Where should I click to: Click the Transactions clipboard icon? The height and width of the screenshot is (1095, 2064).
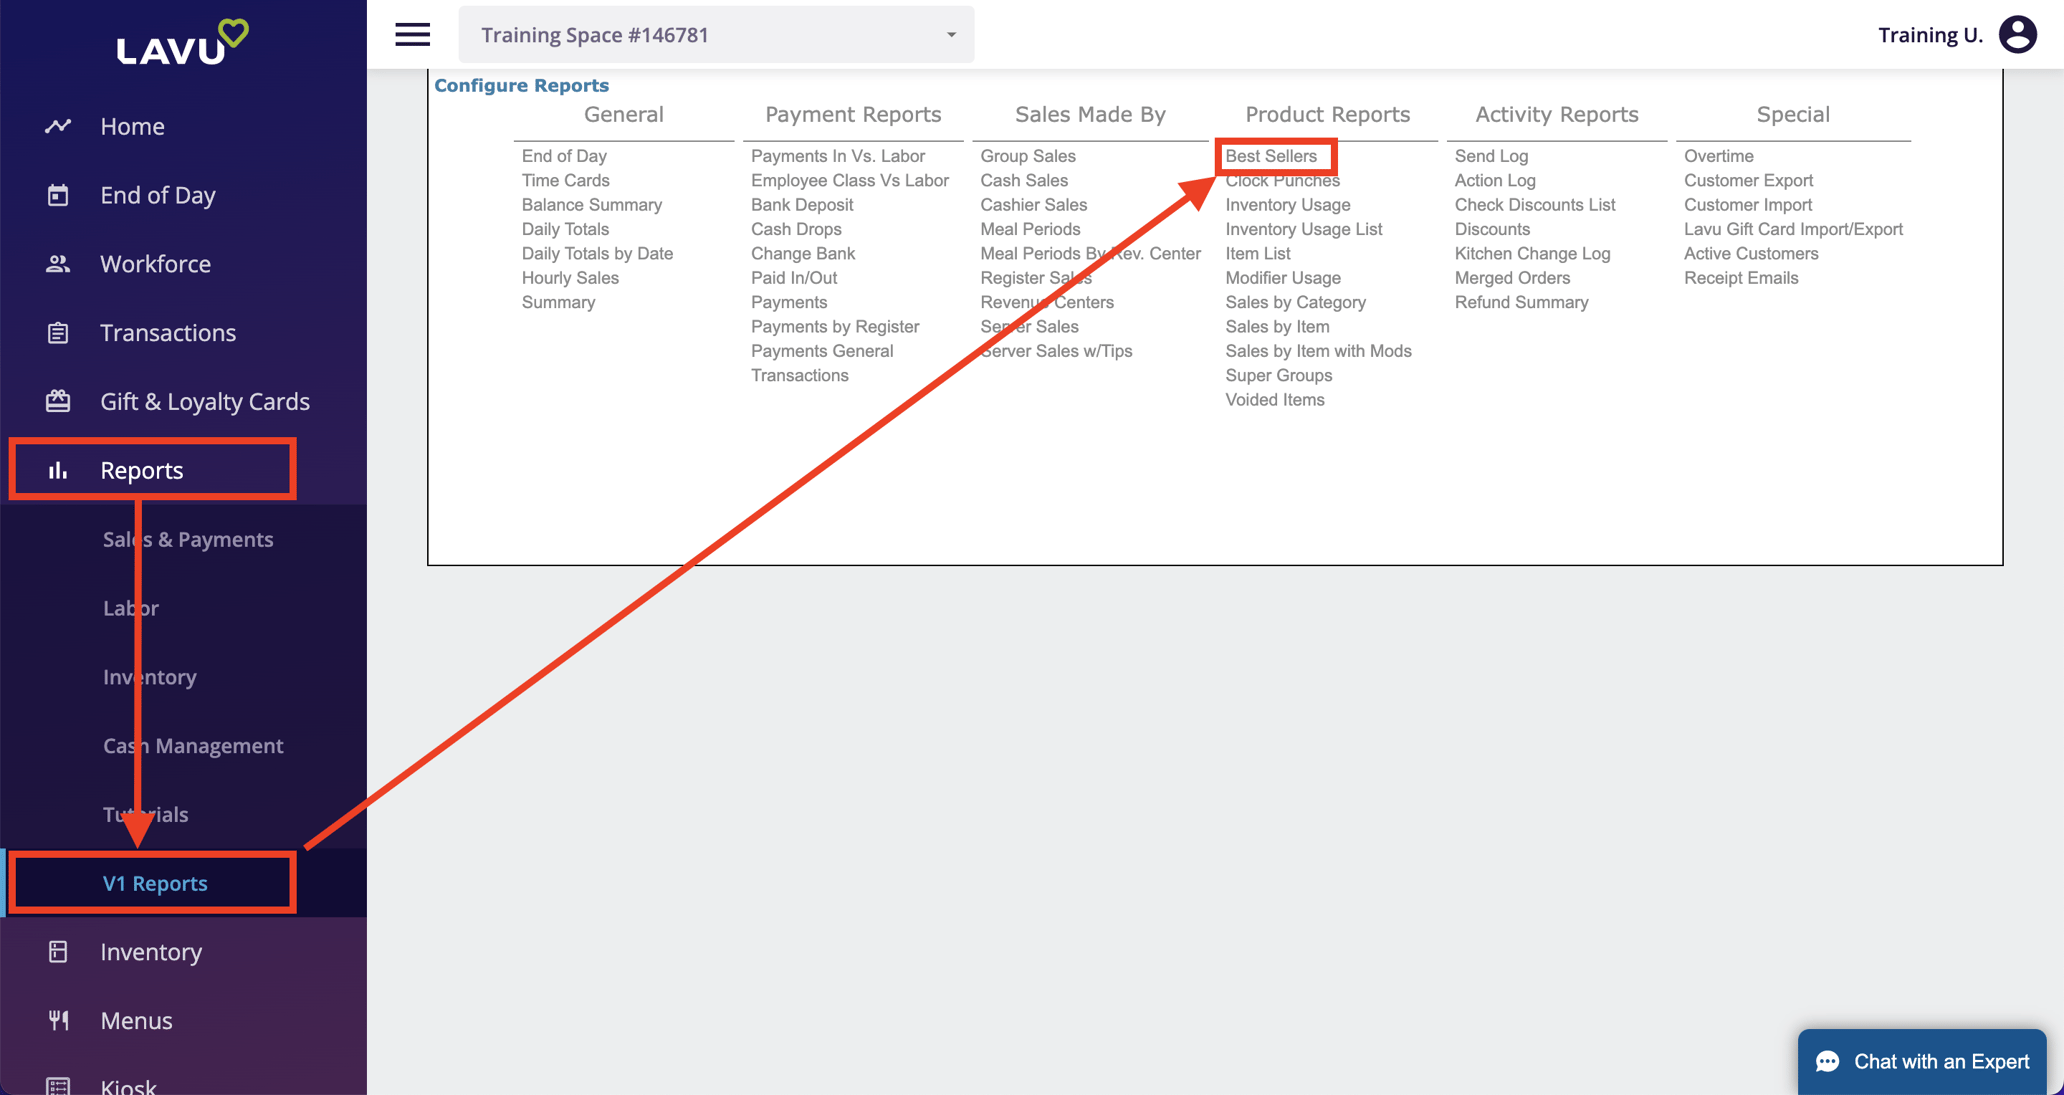(58, 333)
